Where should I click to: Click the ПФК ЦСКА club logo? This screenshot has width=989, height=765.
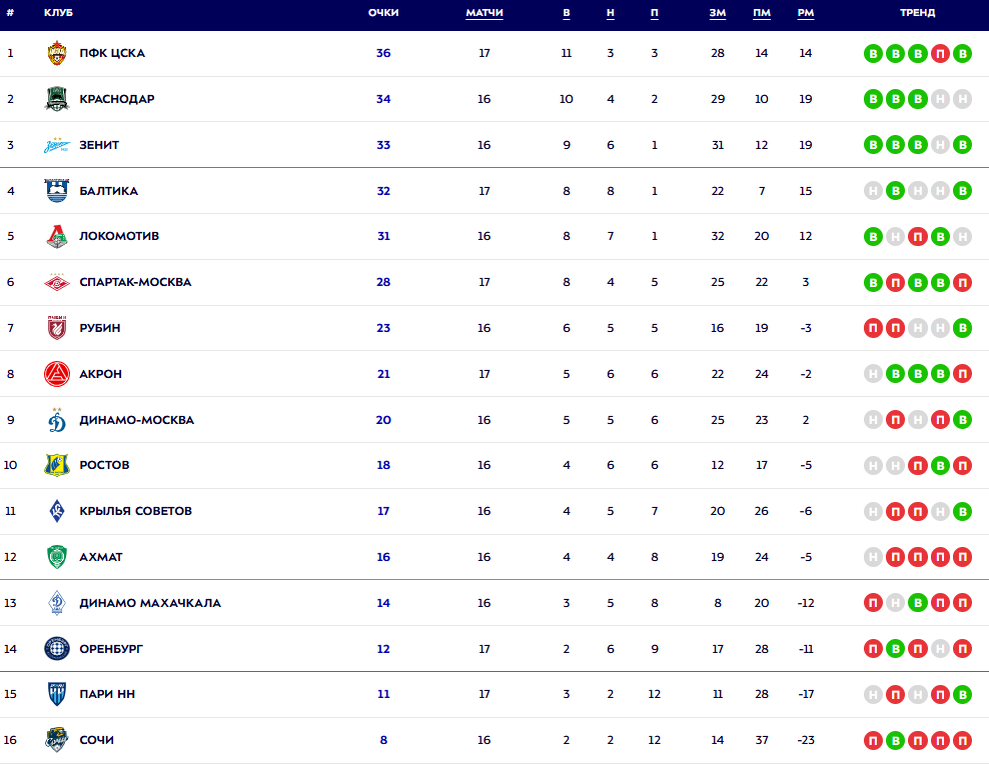click(57, 53)
